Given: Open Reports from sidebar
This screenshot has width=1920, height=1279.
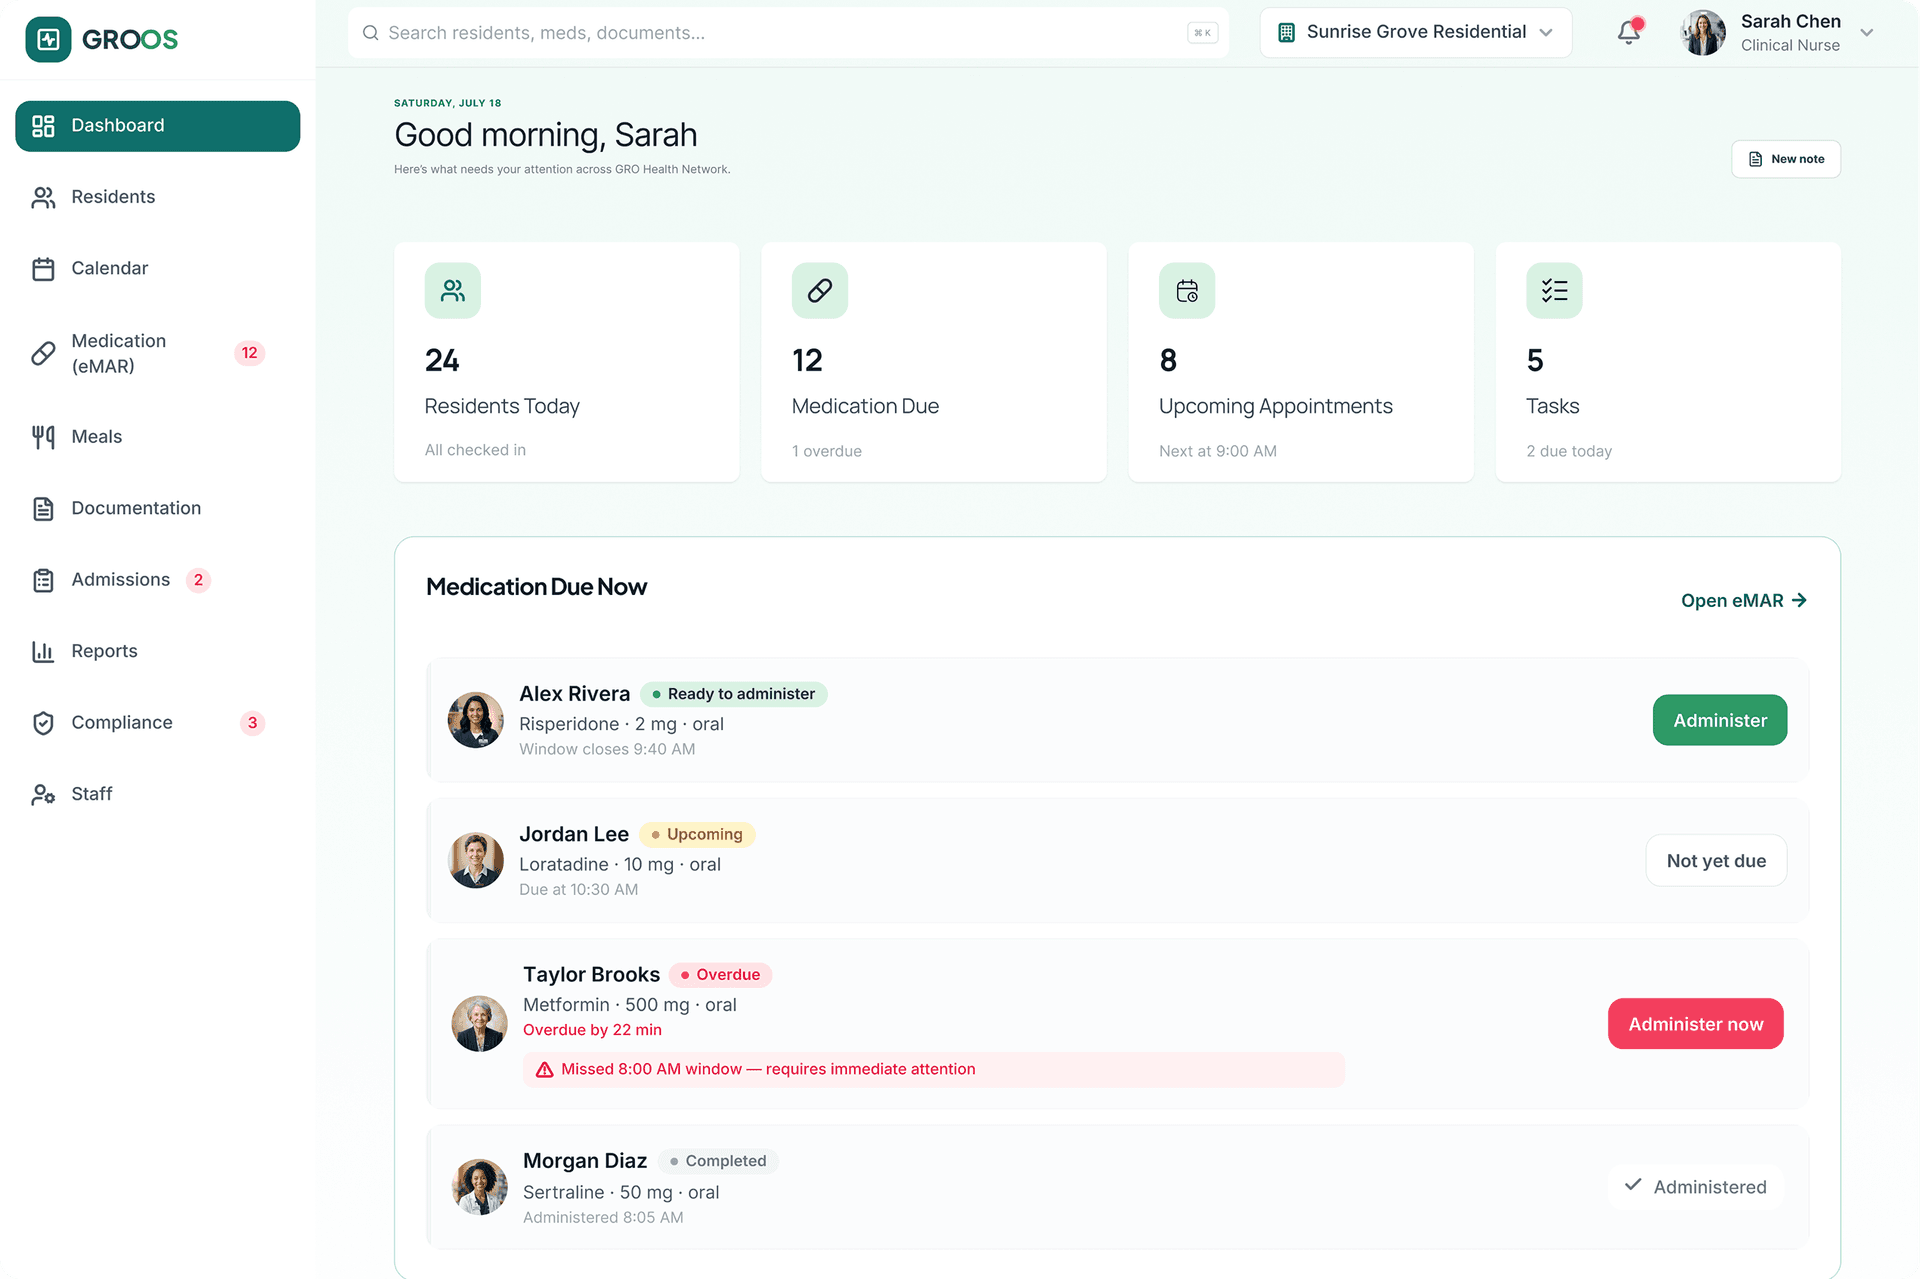Looking at the screenshot, I should pyautogui.click(x=158, y=652).
